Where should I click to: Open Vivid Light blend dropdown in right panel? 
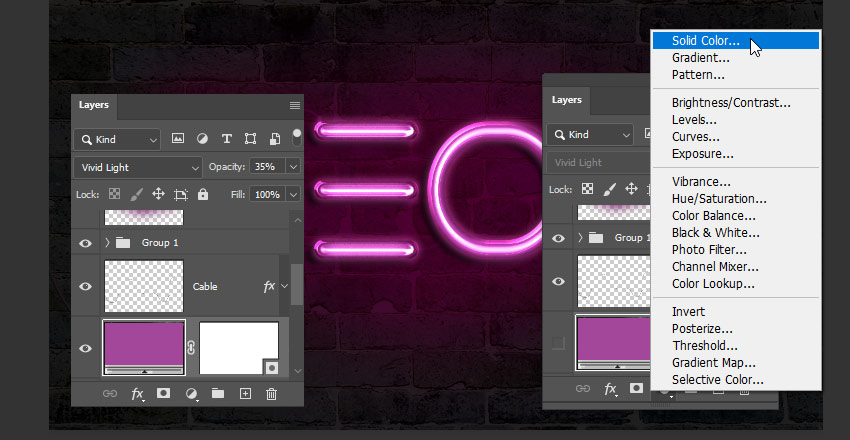click(x=599, y=163)
